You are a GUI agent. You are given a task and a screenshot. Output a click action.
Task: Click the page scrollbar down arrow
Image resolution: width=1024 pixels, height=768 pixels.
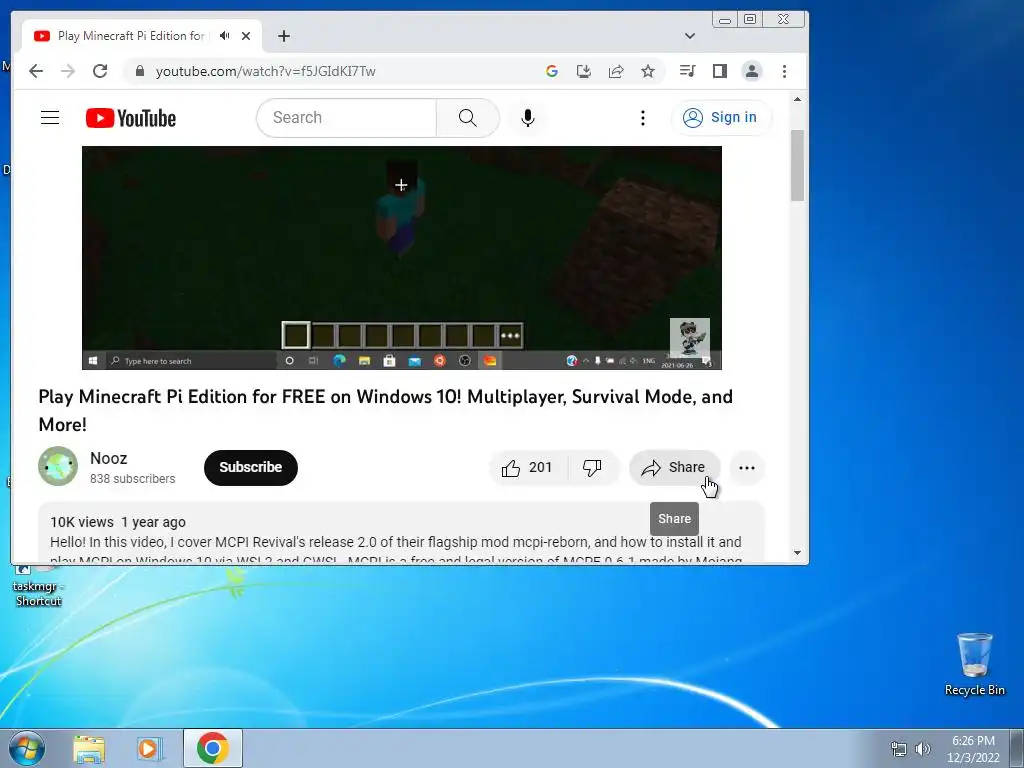pos(797,552)
